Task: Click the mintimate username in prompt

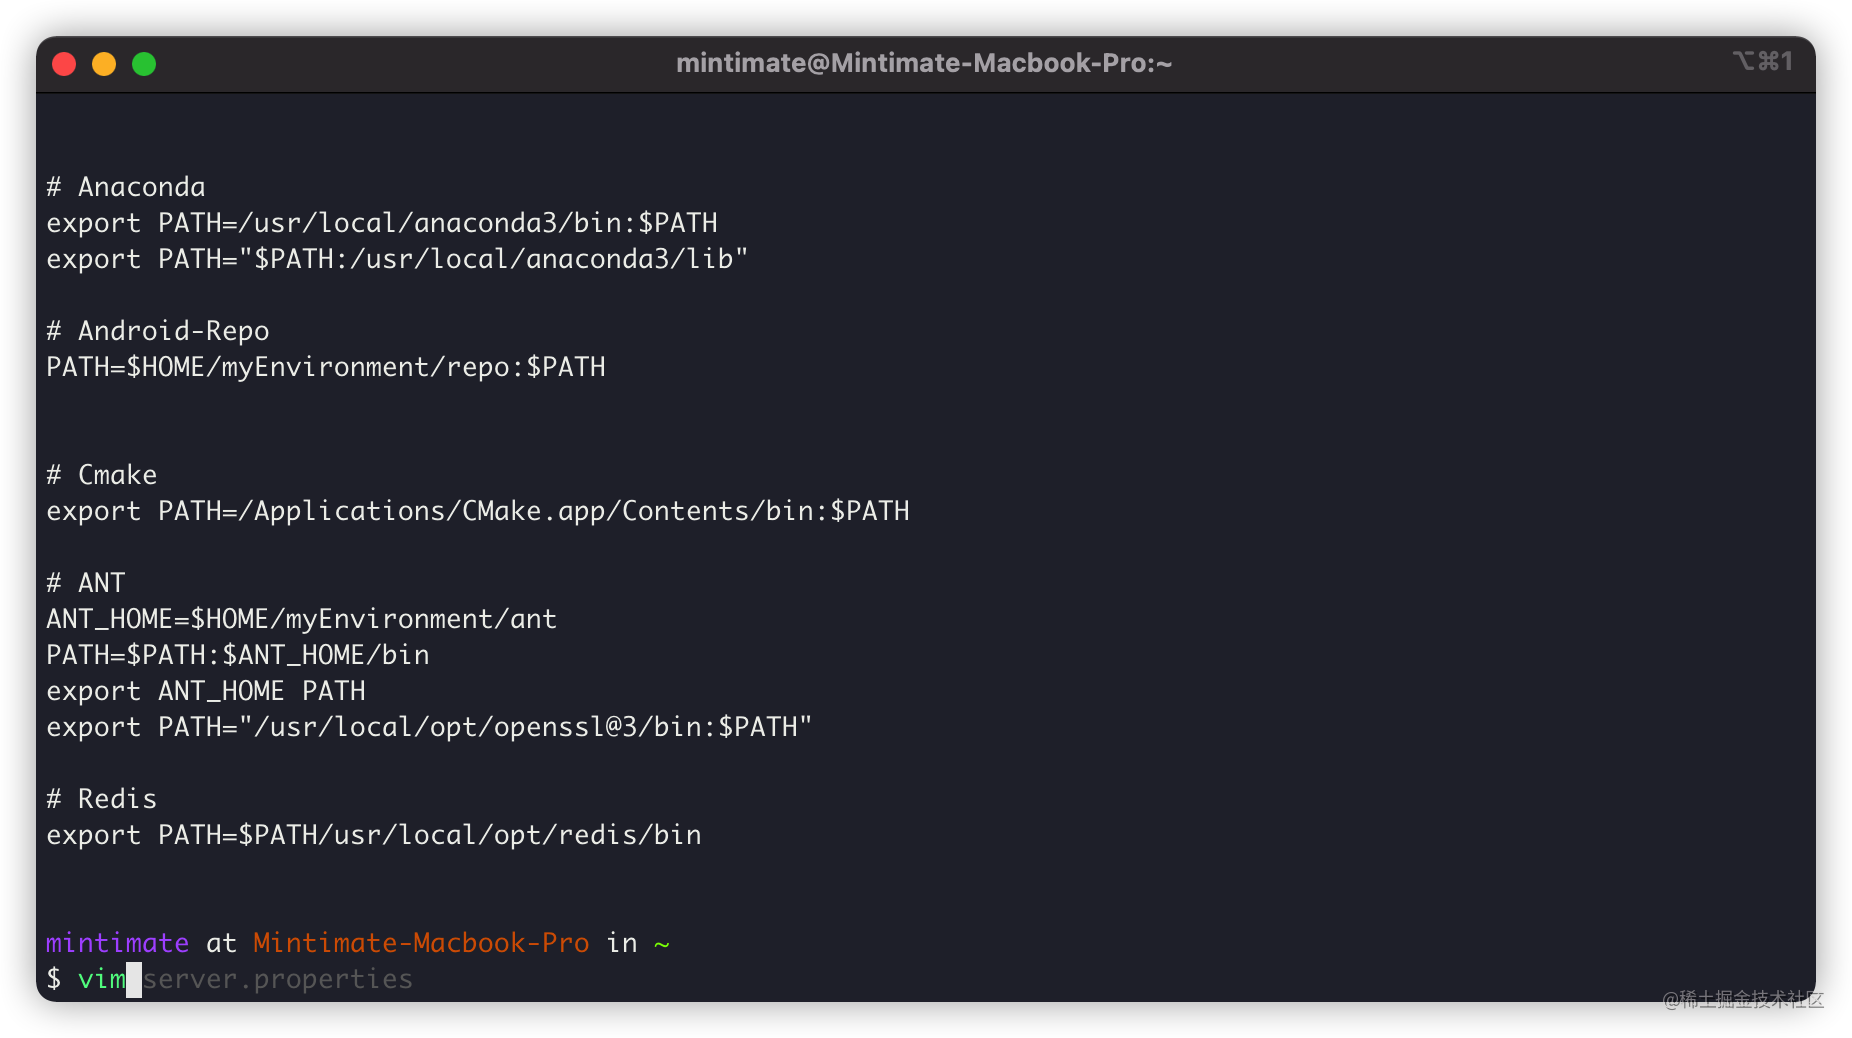Action: pos(116,942)
